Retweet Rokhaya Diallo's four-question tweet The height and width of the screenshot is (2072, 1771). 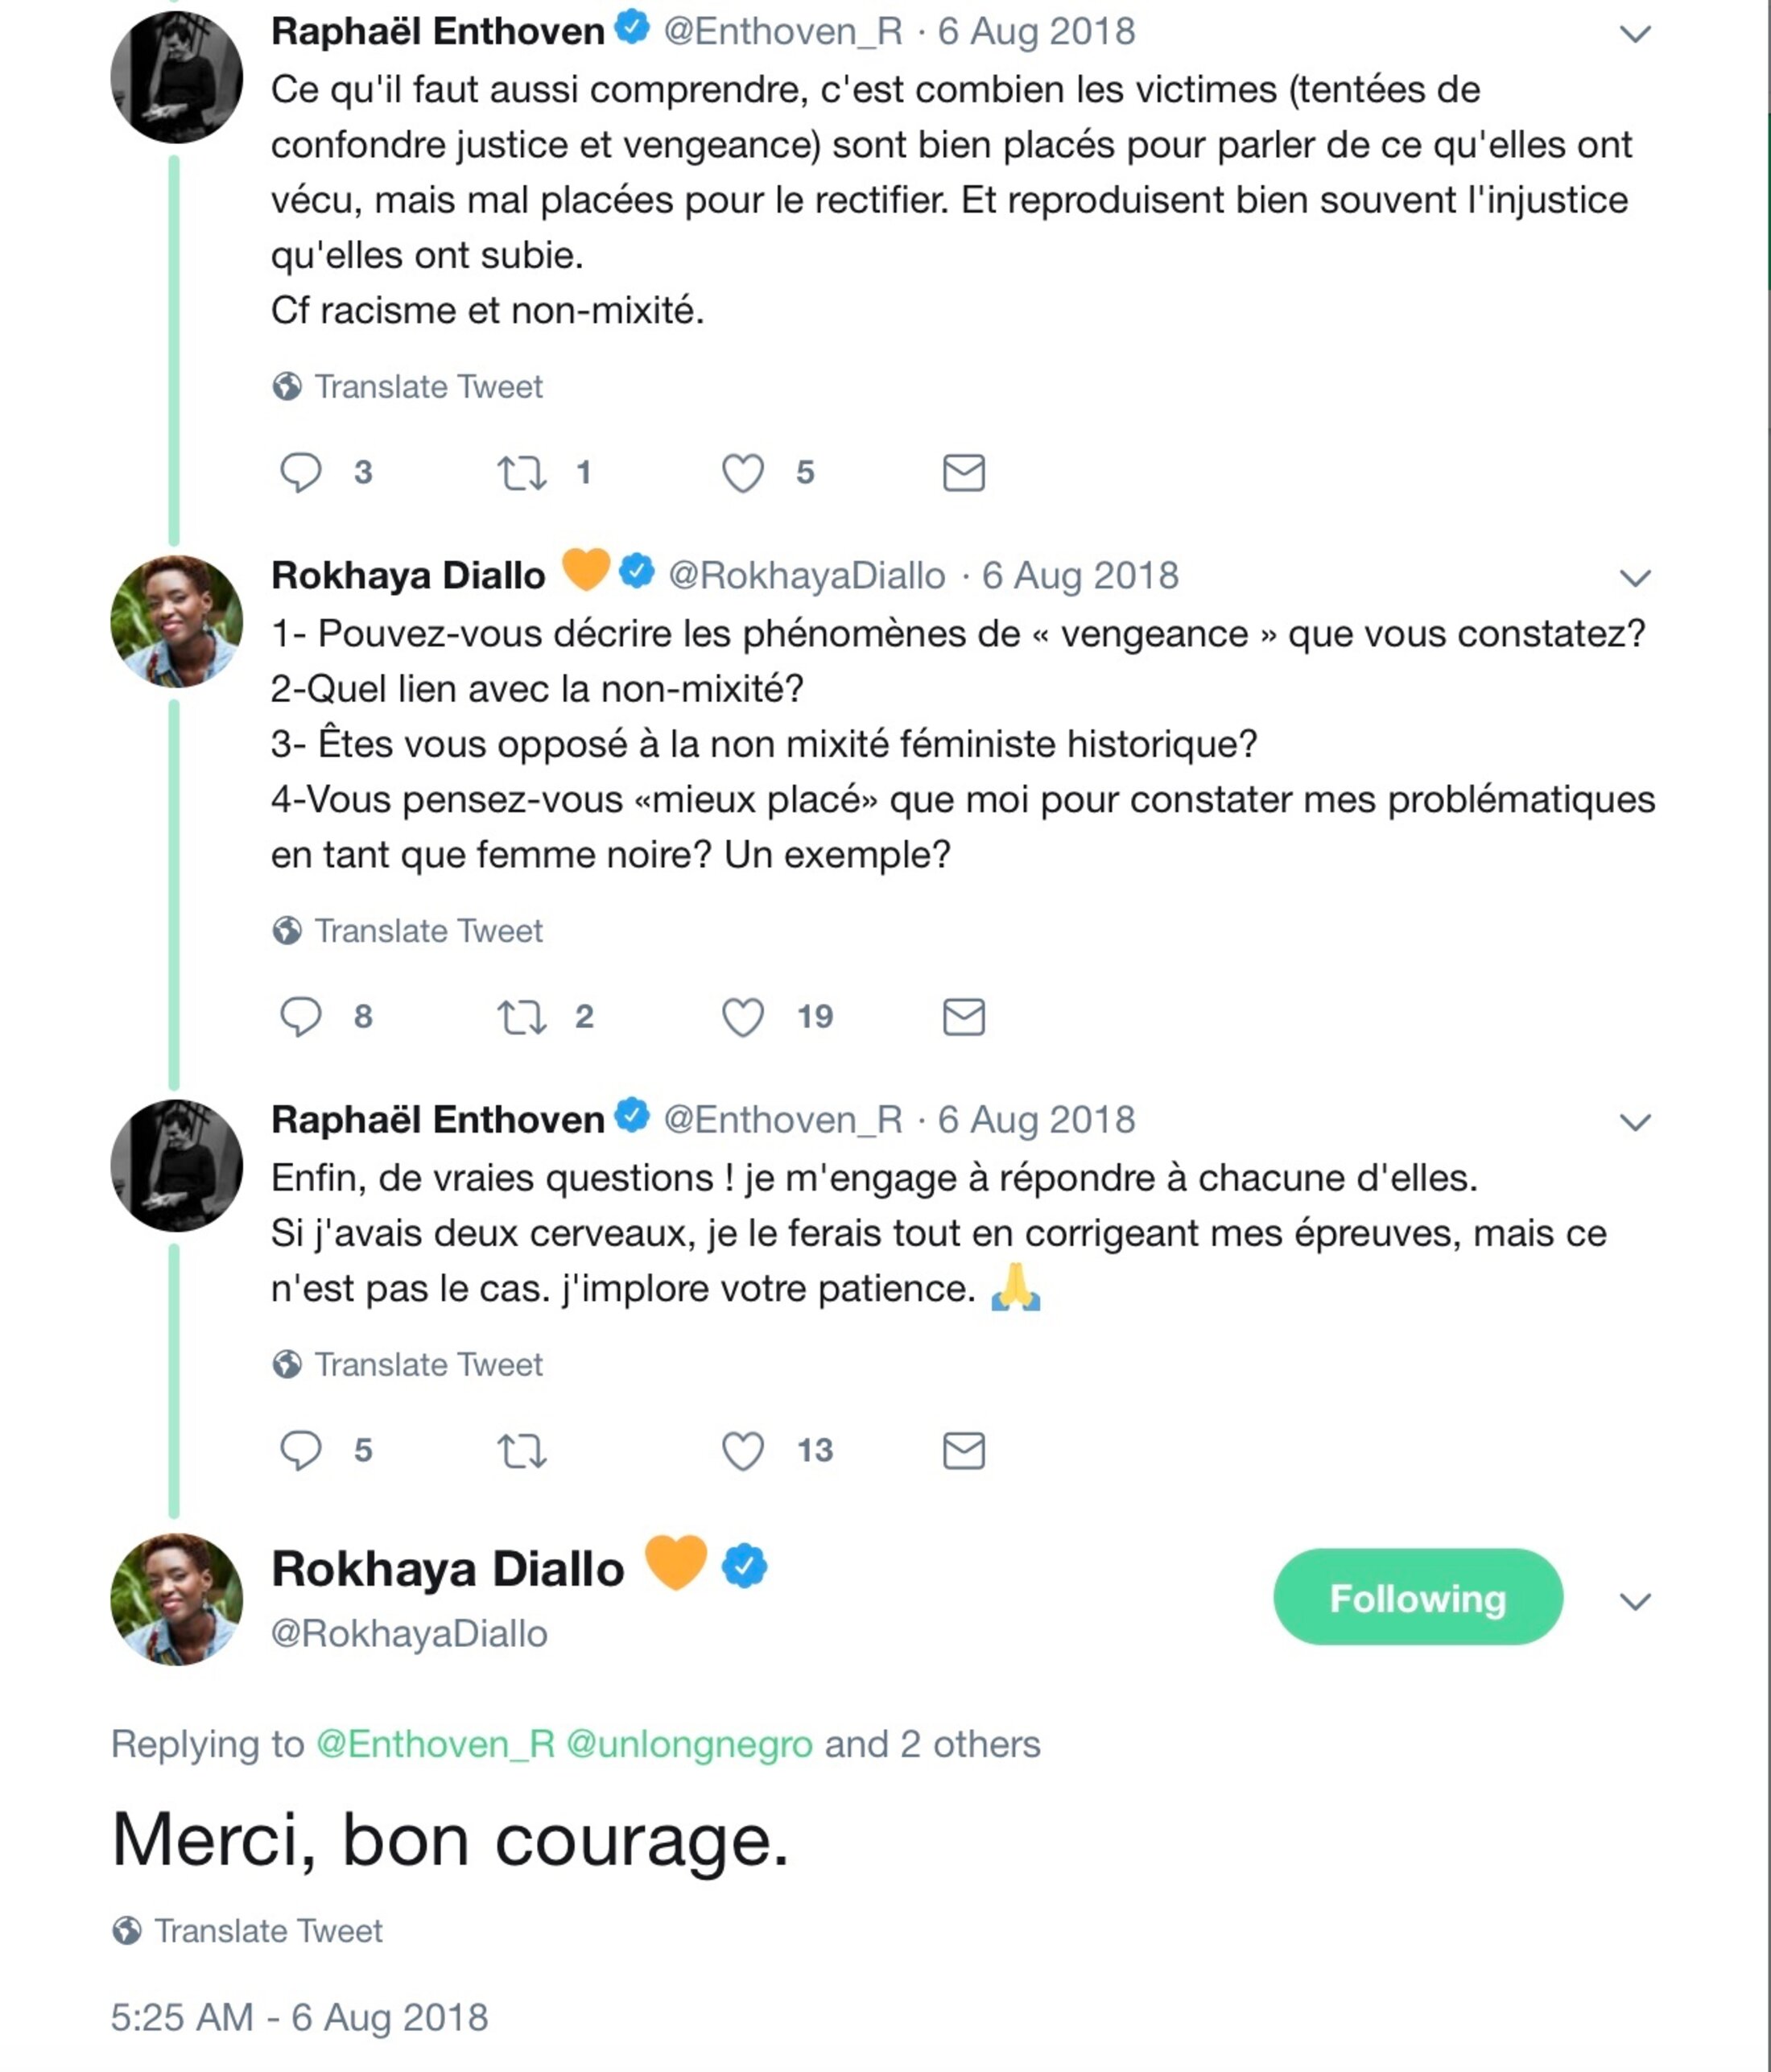point(522,1016)
